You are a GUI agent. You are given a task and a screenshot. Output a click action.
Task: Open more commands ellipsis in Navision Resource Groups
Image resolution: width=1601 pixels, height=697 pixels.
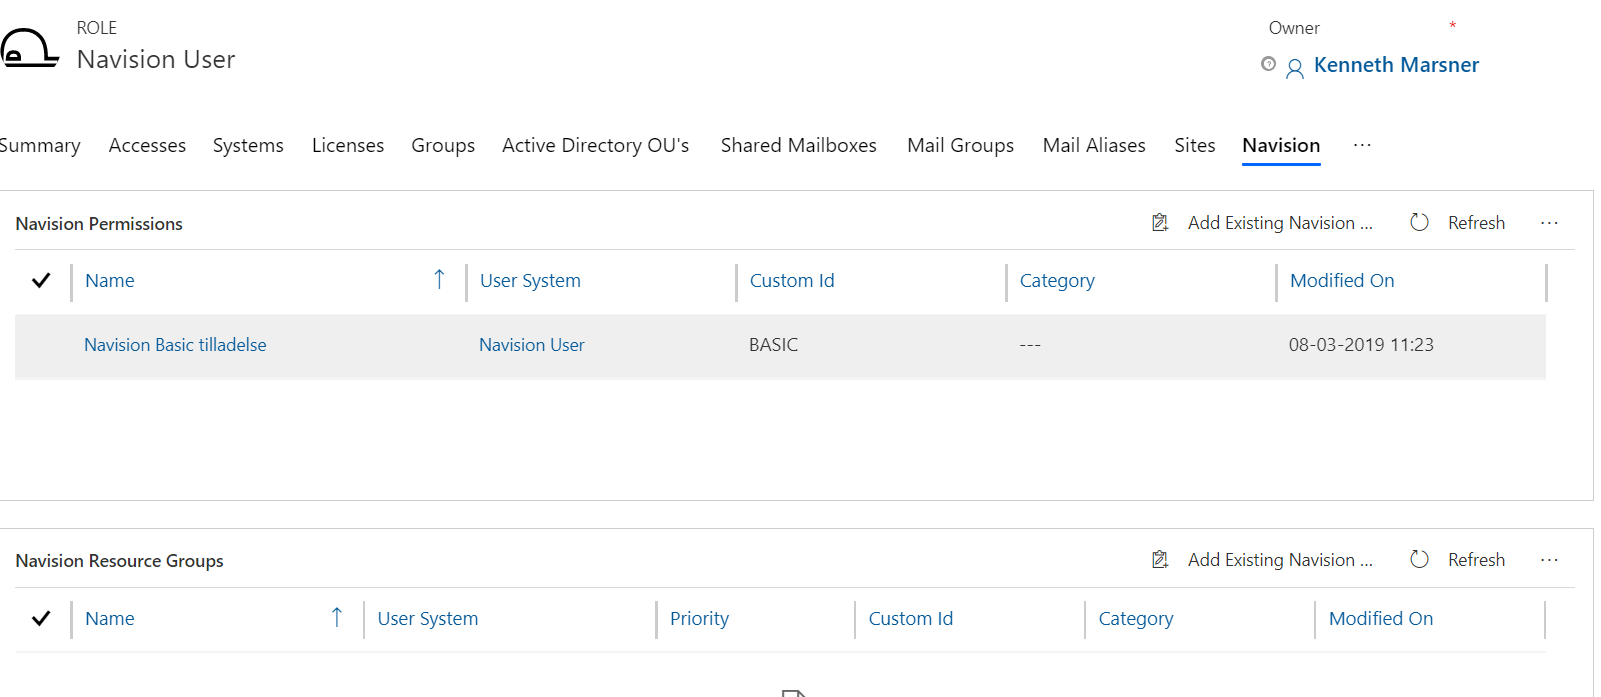[x=1549, y=560]
